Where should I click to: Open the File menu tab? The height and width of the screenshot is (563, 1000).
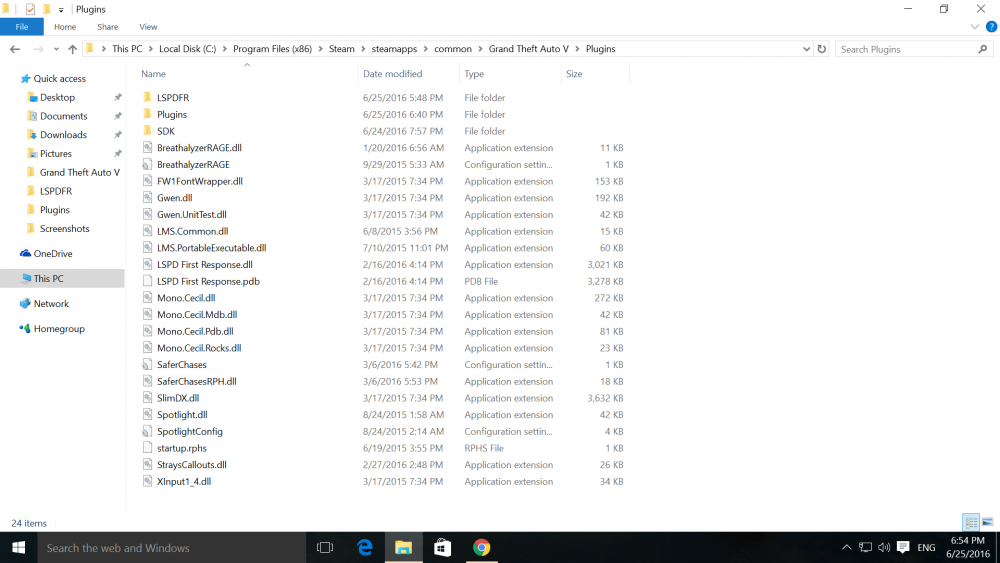coord(22,27)
